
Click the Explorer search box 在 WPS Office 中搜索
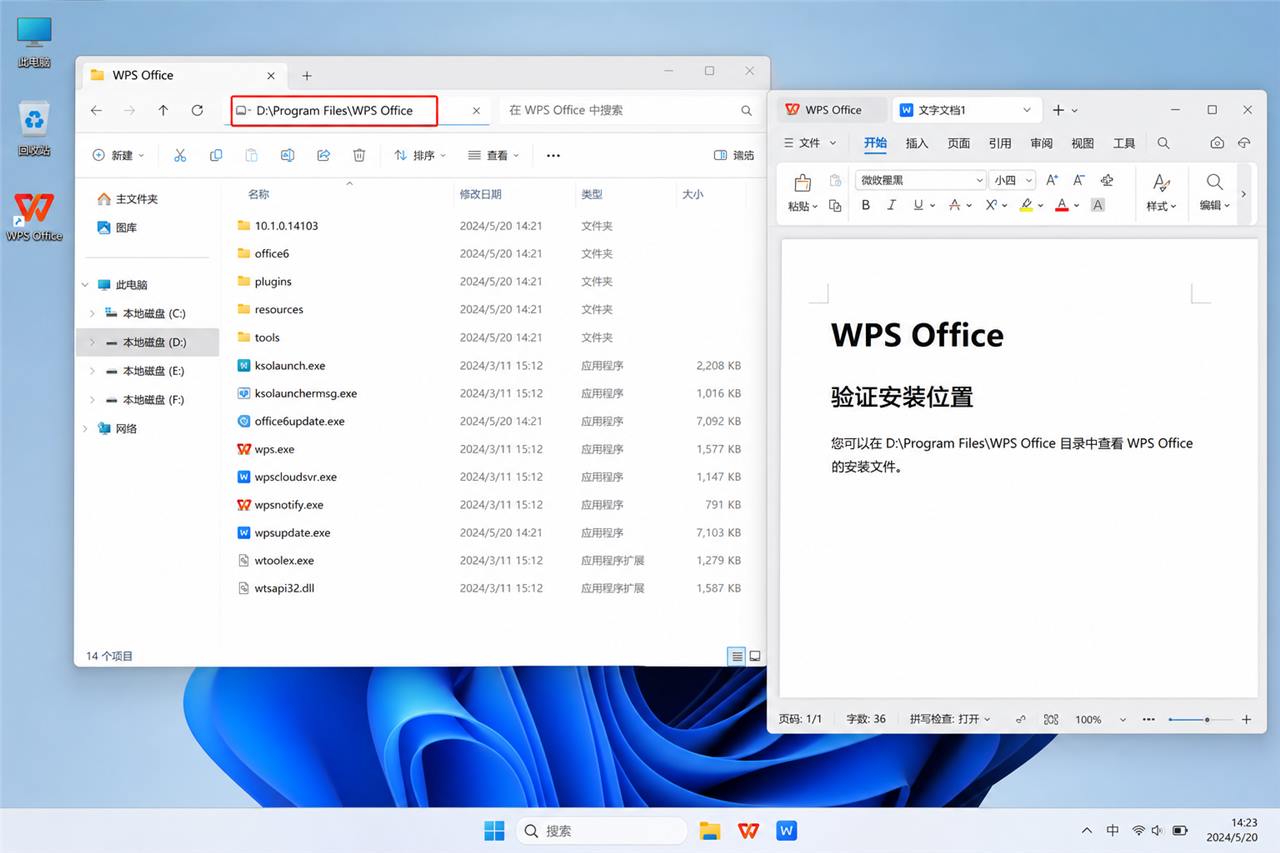(x=630, y=110)
